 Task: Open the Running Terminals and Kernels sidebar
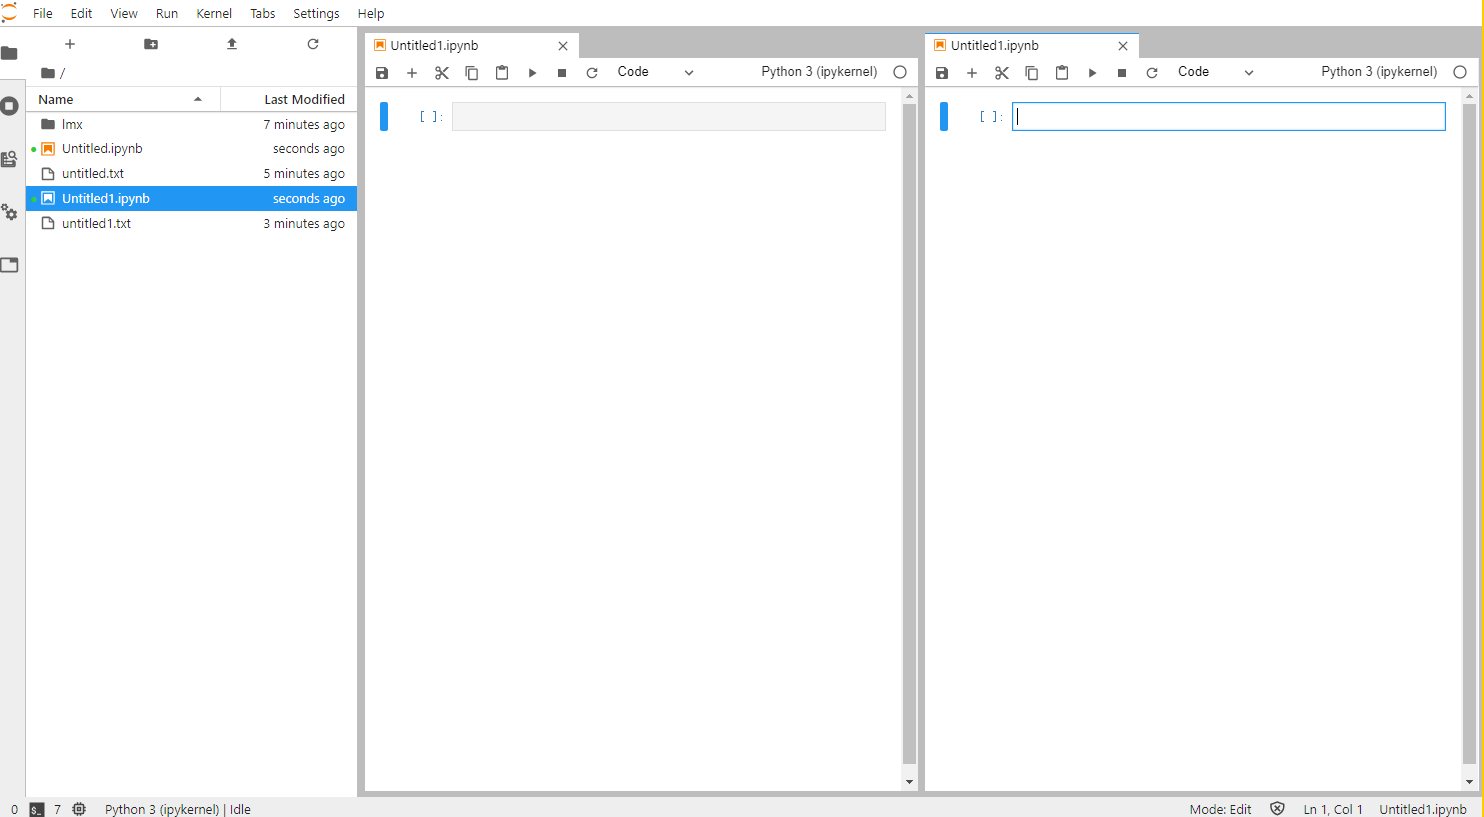10,106
